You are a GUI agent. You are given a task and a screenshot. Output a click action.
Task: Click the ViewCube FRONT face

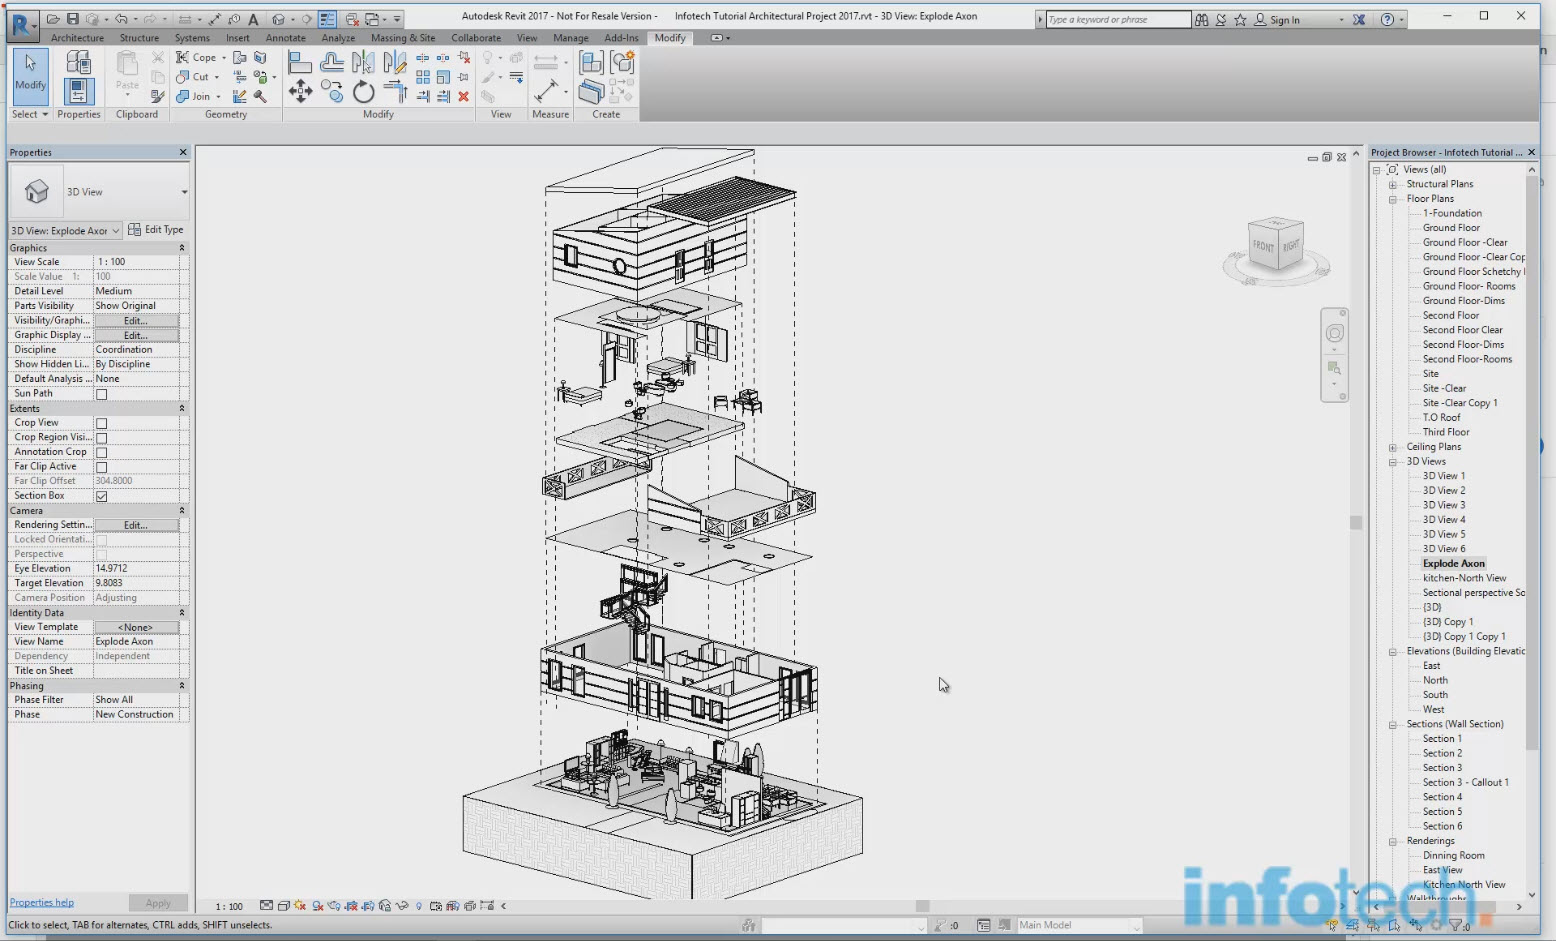coord(1264,247)
